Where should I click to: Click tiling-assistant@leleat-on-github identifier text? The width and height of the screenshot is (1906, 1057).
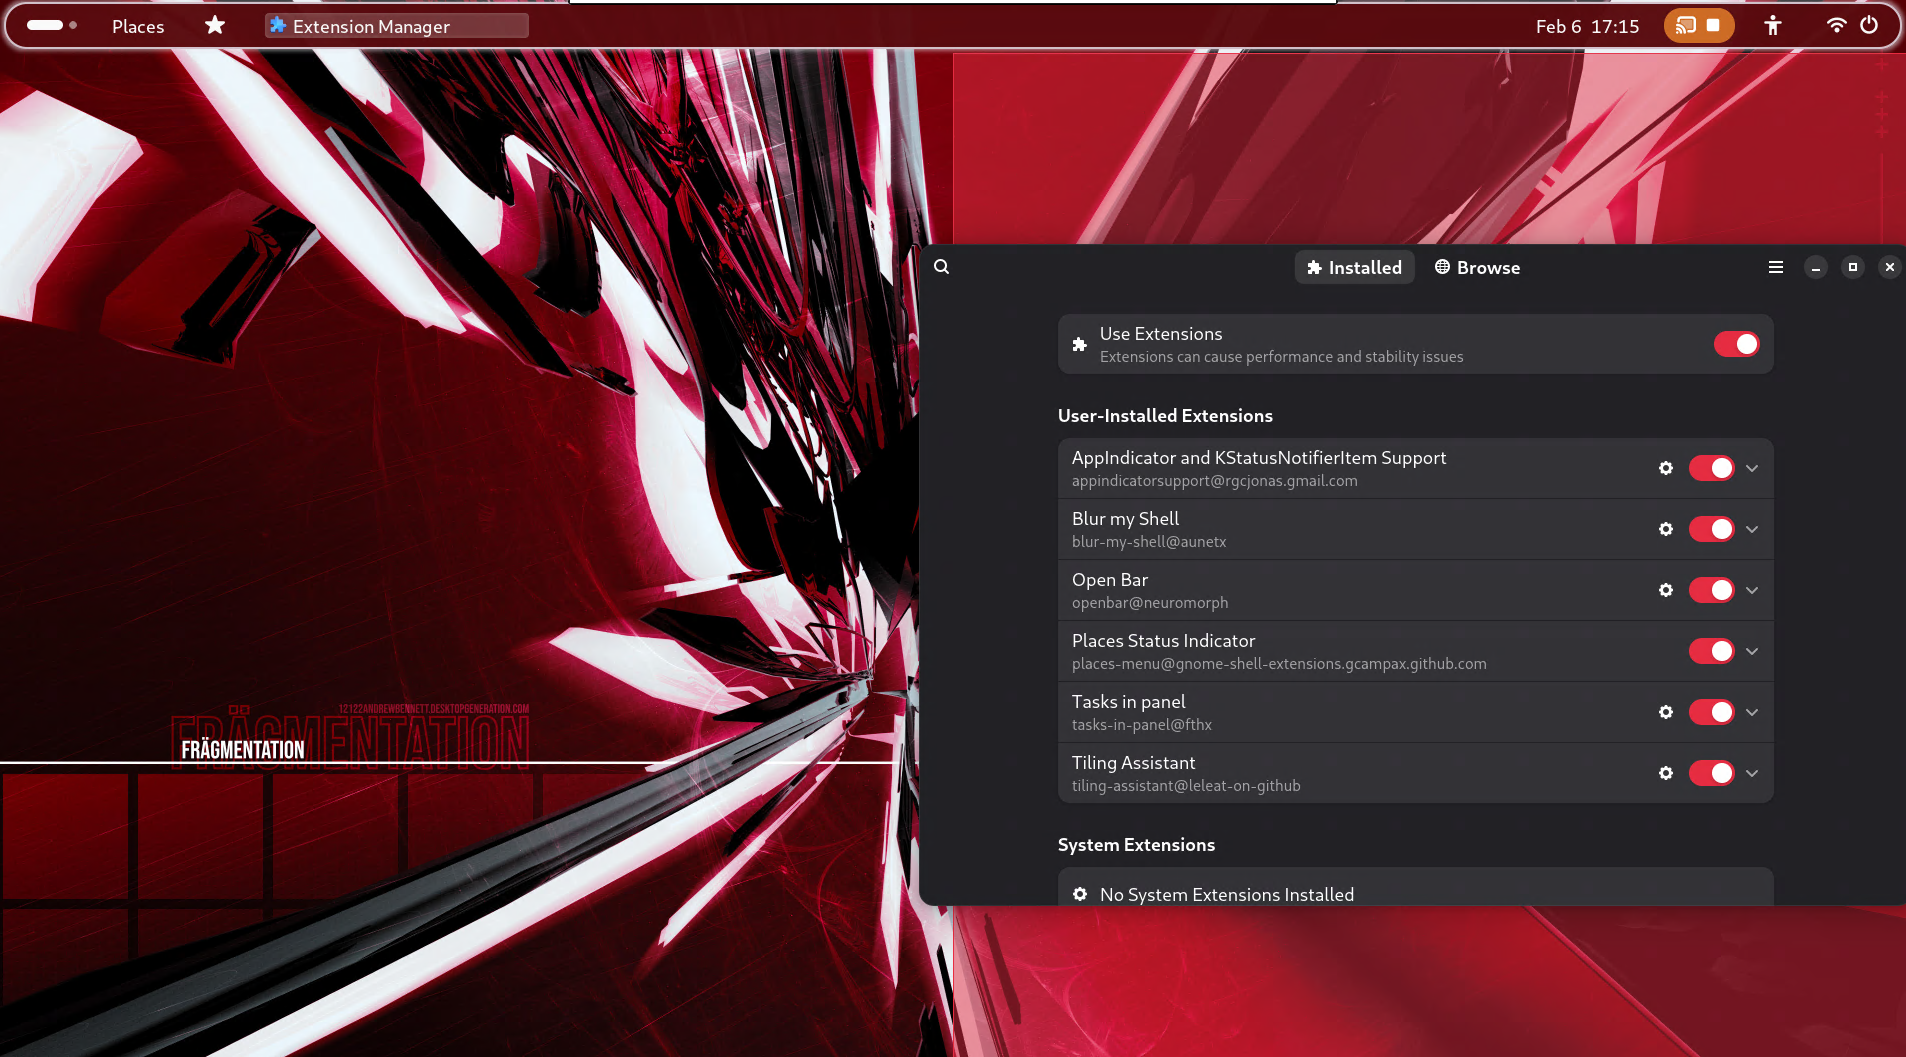[x=1186, y=786]
